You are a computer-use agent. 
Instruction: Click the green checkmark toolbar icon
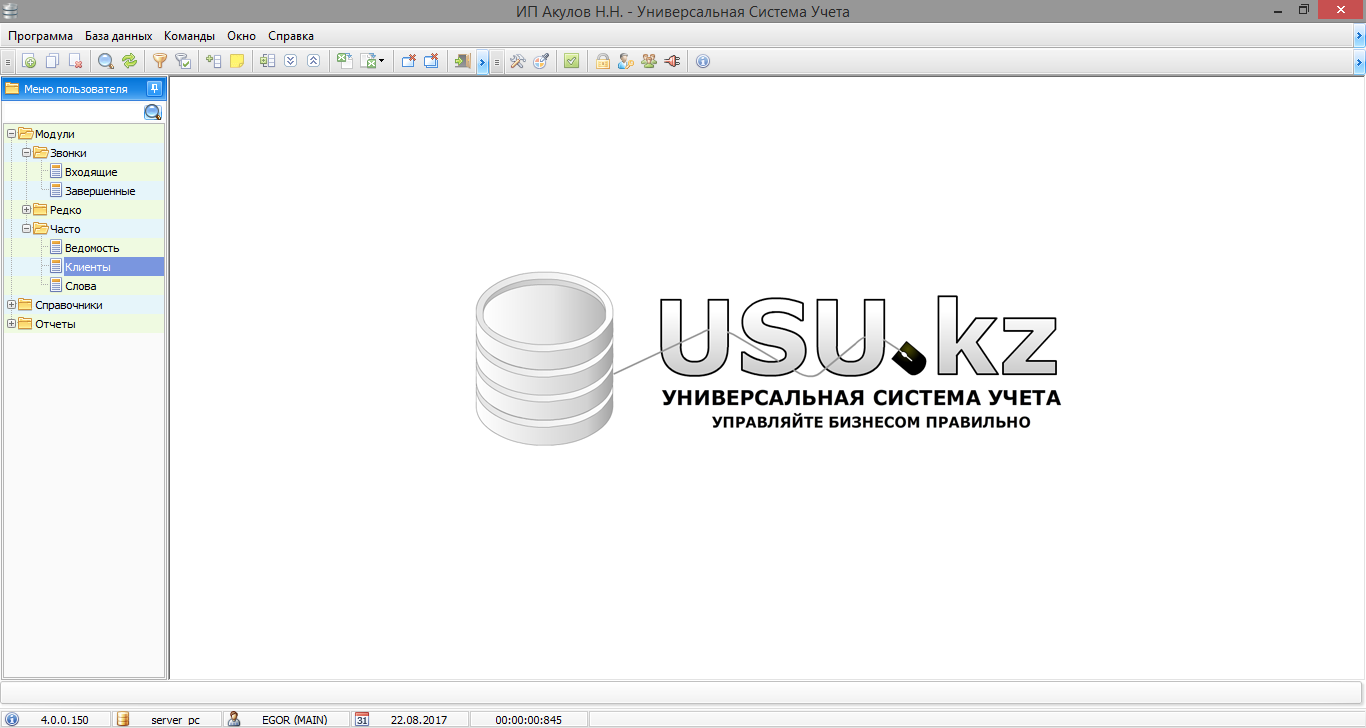click(571, 61)
